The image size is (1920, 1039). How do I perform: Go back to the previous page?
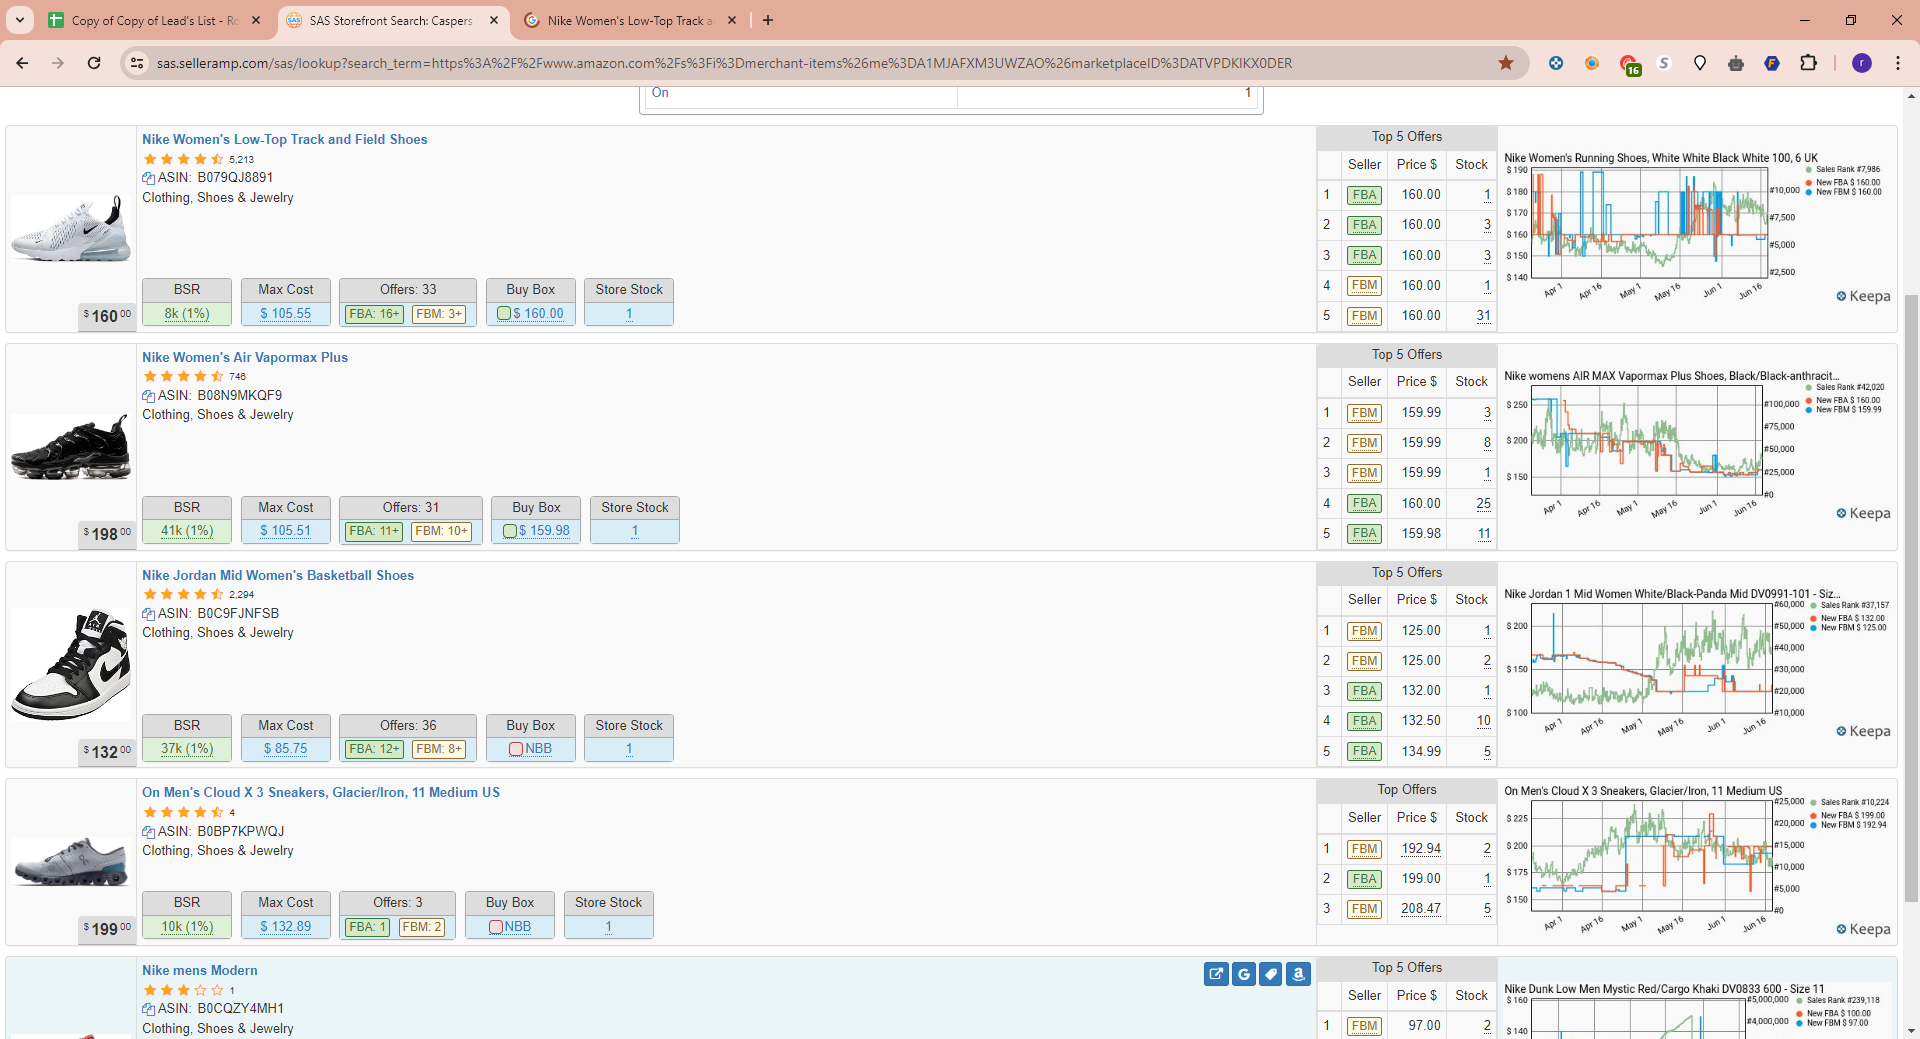22,63
